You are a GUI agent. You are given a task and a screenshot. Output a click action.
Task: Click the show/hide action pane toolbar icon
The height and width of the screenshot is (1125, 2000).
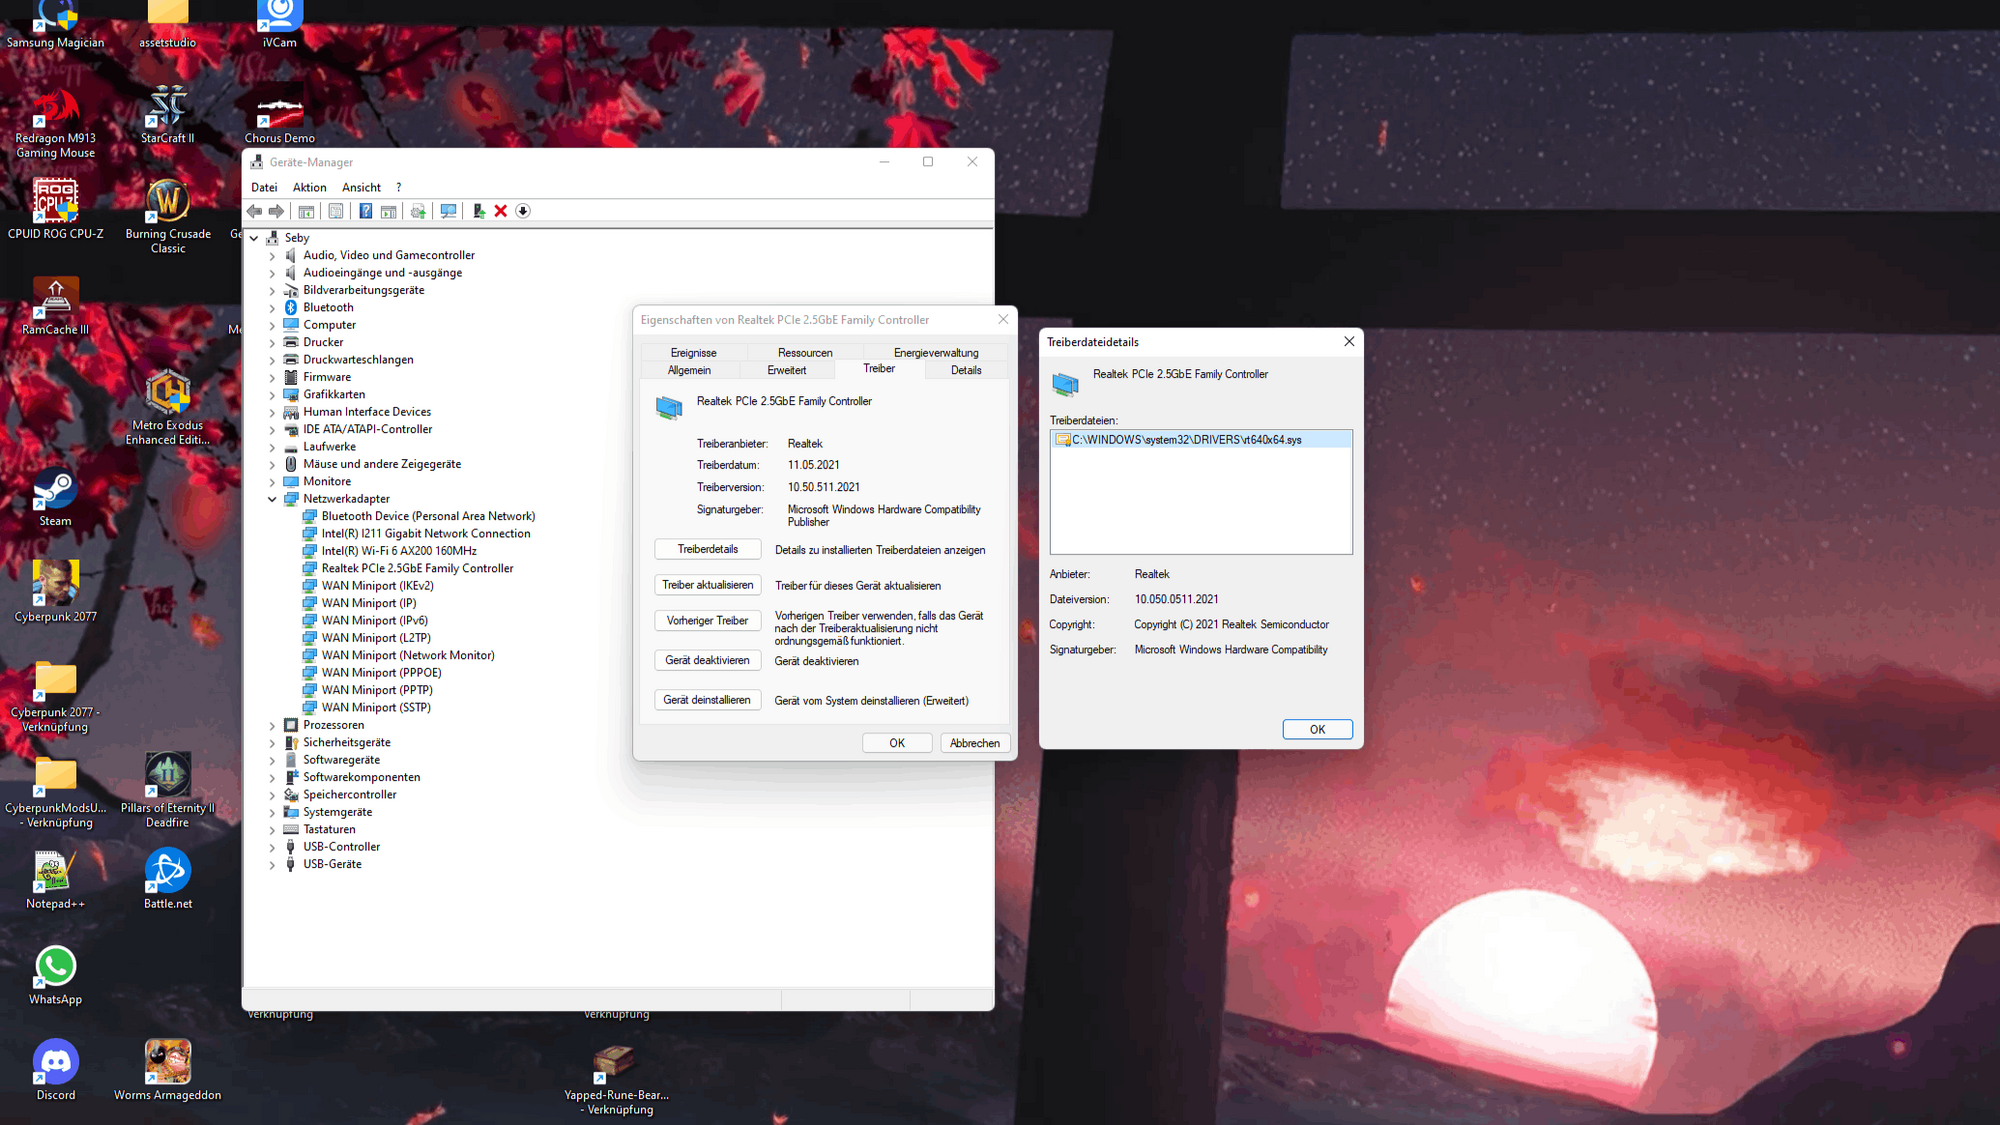(x=388, y=211)
